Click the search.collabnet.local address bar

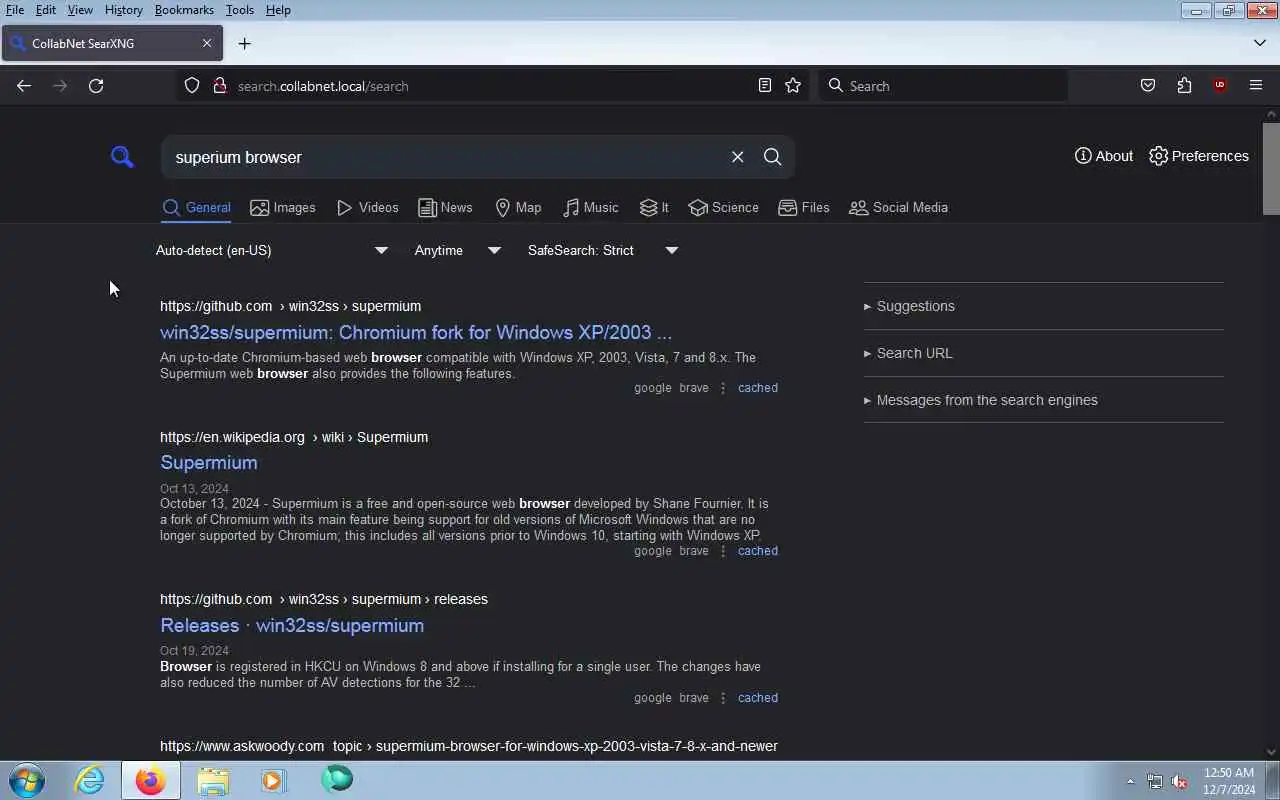click(x=490, y=86)
